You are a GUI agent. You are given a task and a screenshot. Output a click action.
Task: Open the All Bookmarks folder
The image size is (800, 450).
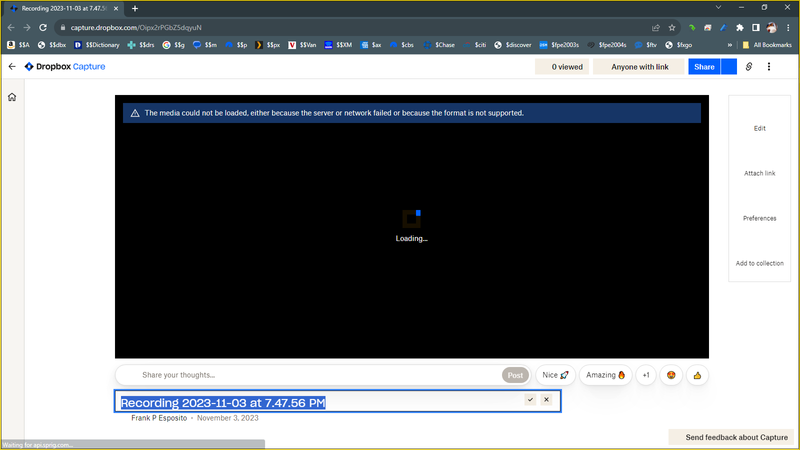click(767, 45)
